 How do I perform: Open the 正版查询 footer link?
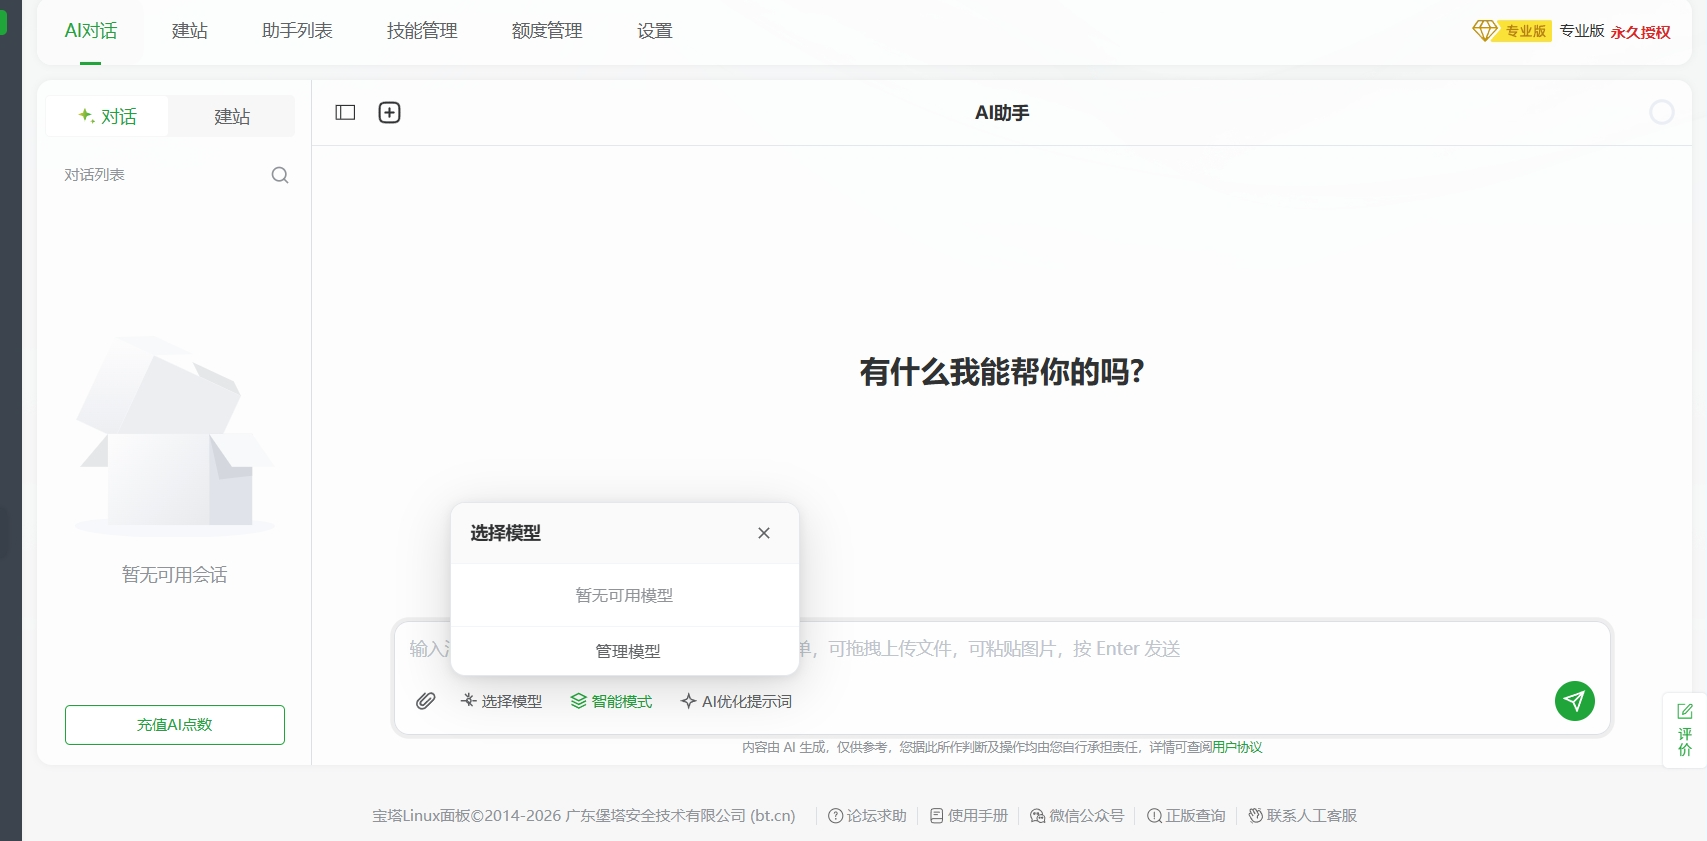[x=1186, y=816]
